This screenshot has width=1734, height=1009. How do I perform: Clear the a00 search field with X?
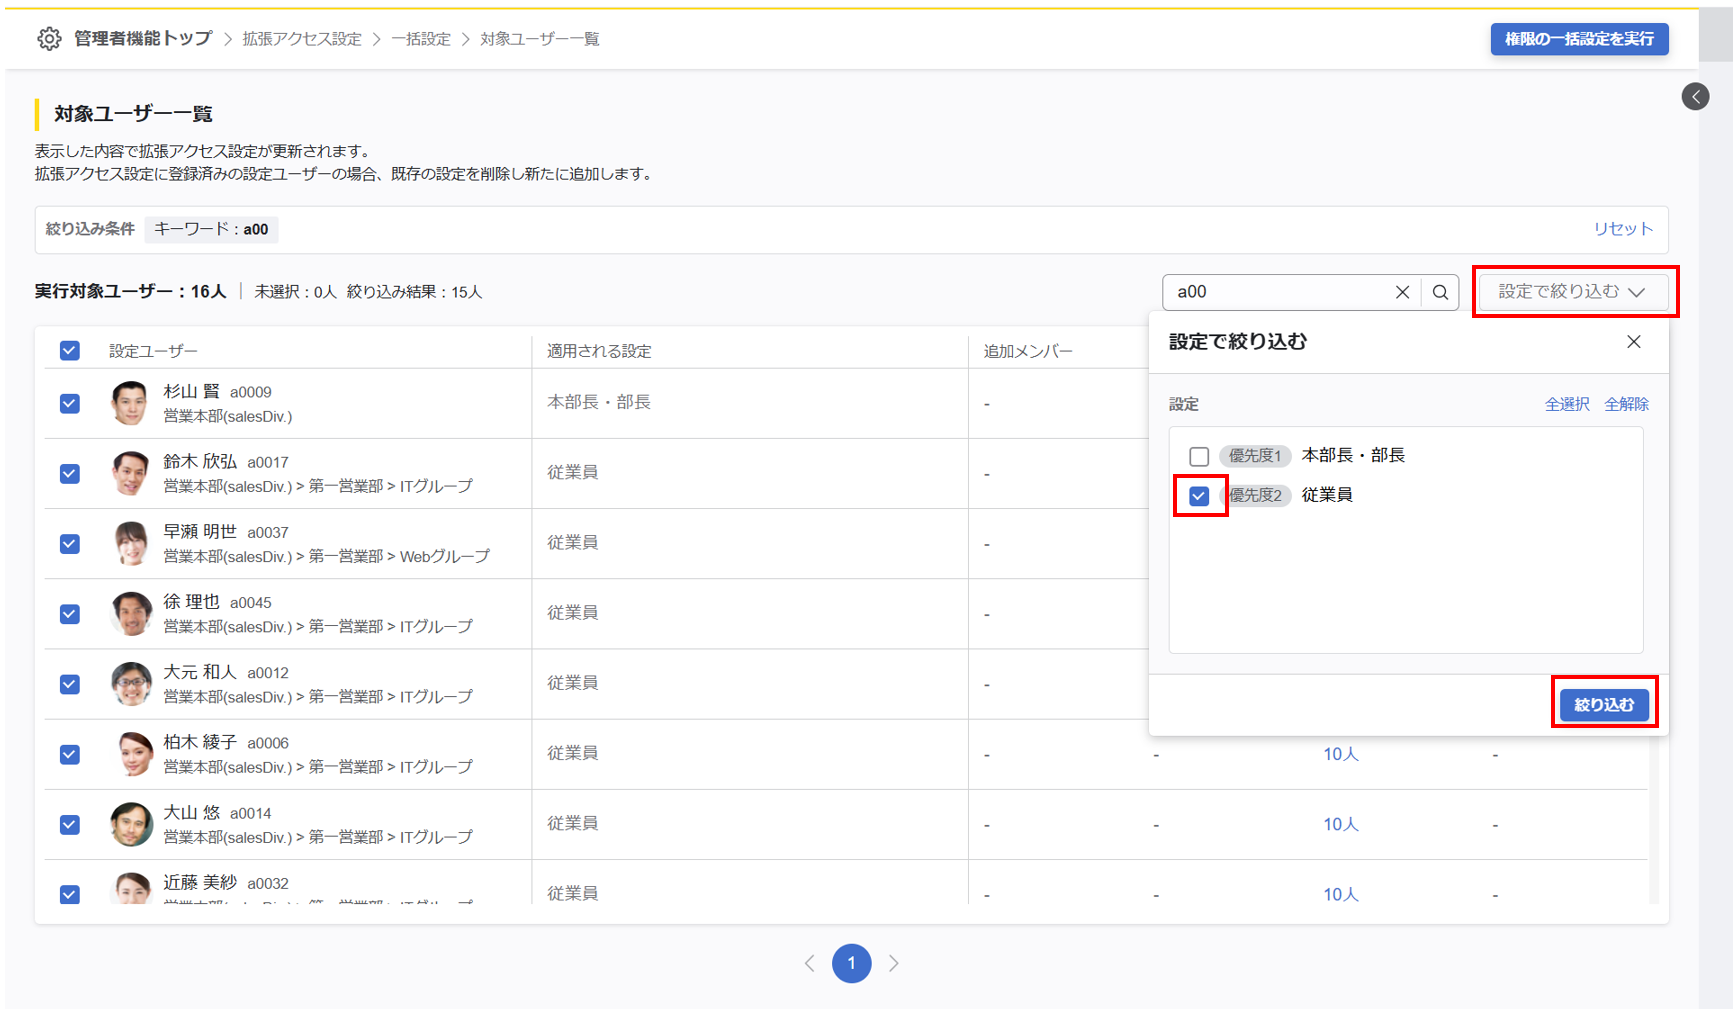click(1402, 292)
